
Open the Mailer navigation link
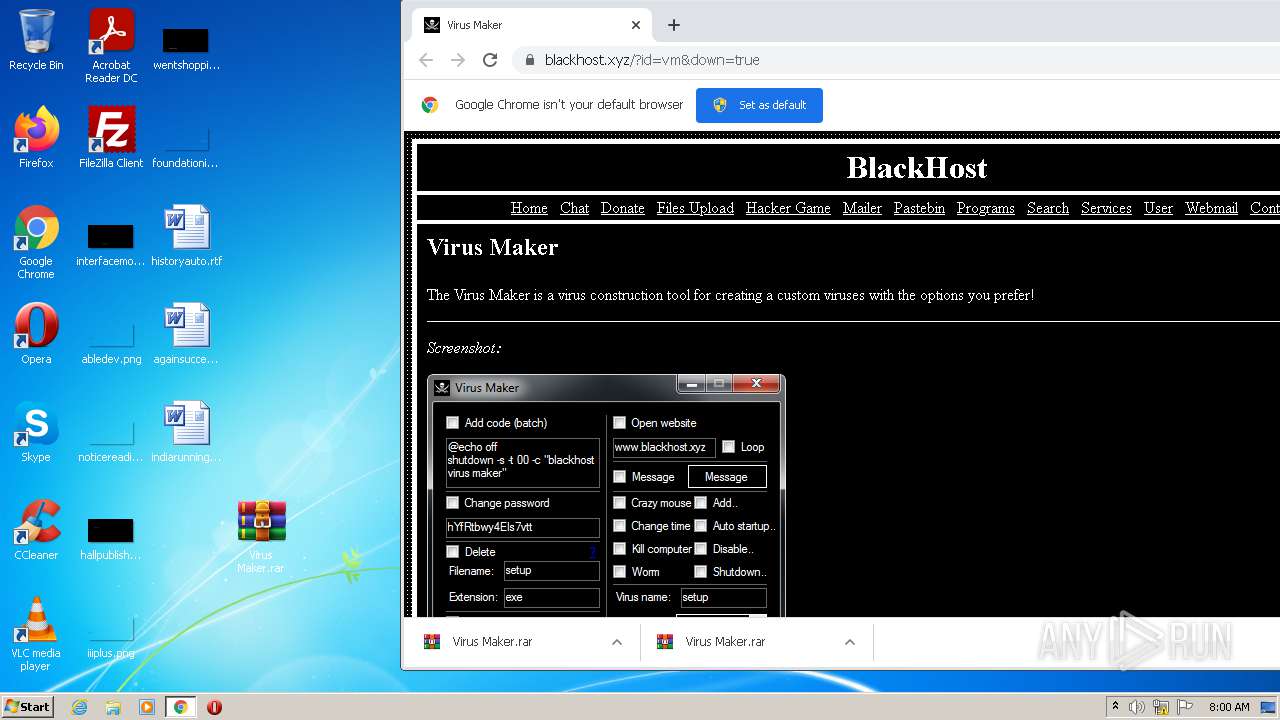(x=862, y=208)
